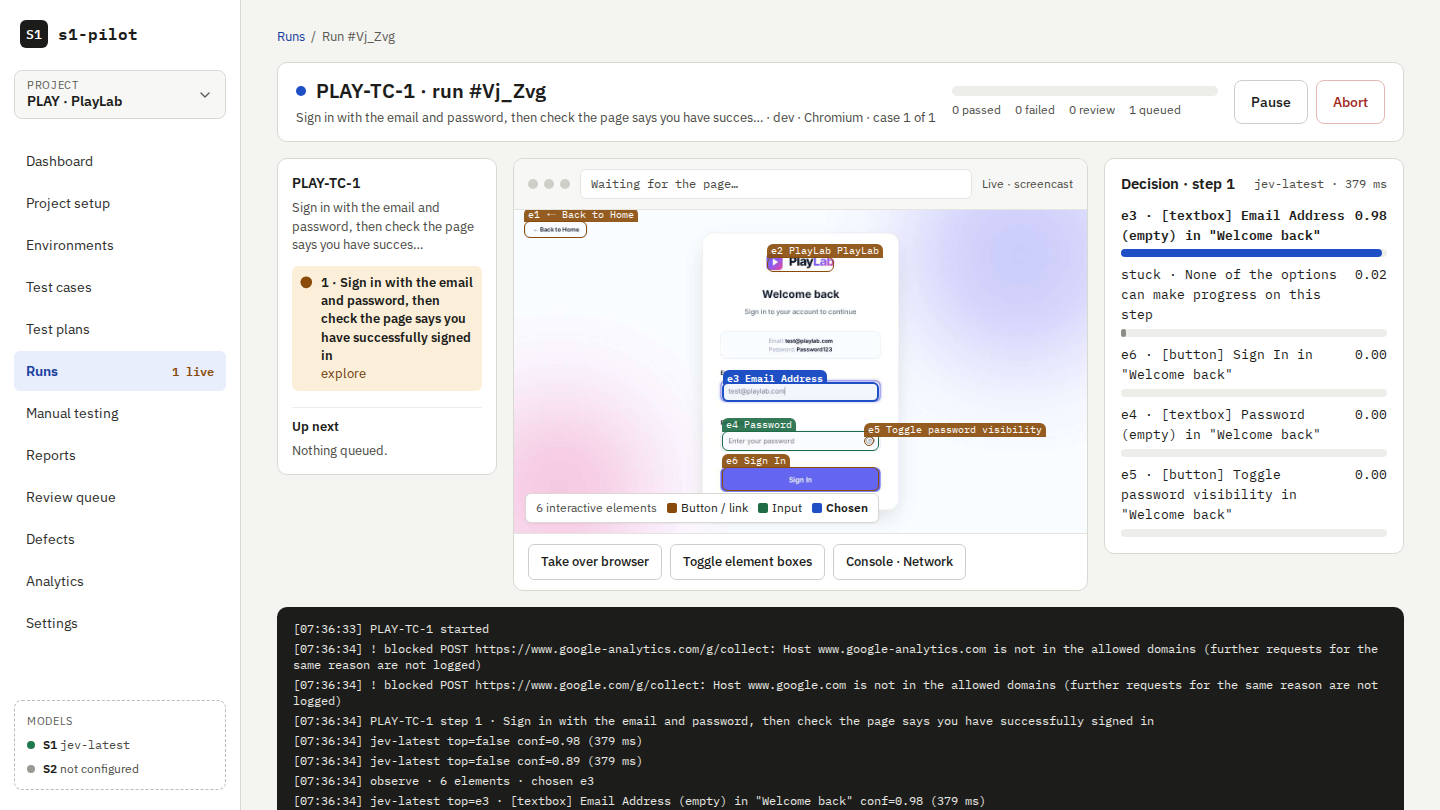
Task: Click the '1 queued' counter in the header
Action: point(1155,110)
